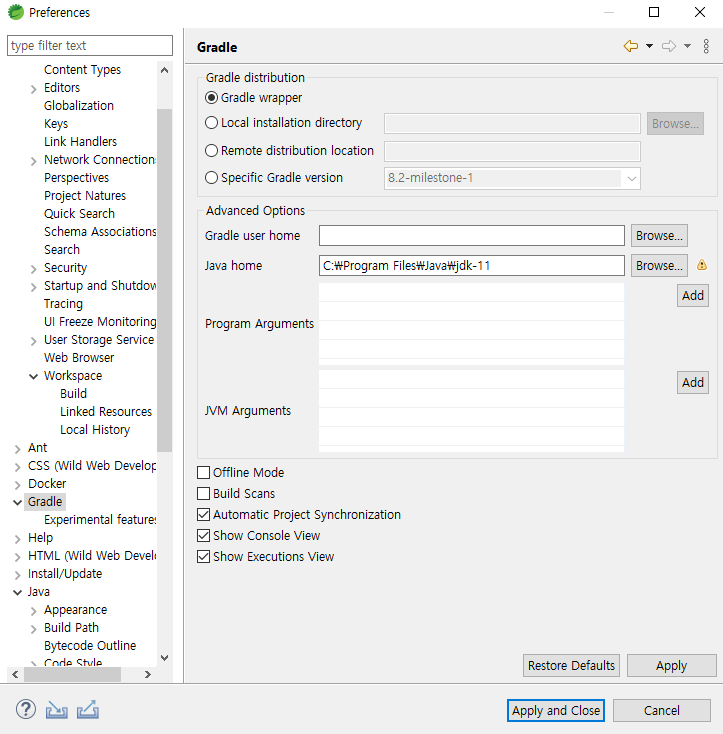Expand the Docker tree node

(x=17, y=485)
